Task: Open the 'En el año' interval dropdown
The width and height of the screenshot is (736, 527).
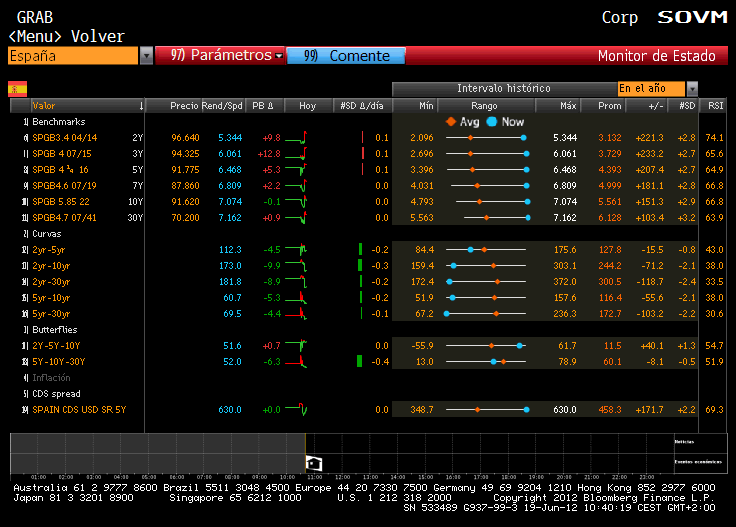Action: coord(692,89)
